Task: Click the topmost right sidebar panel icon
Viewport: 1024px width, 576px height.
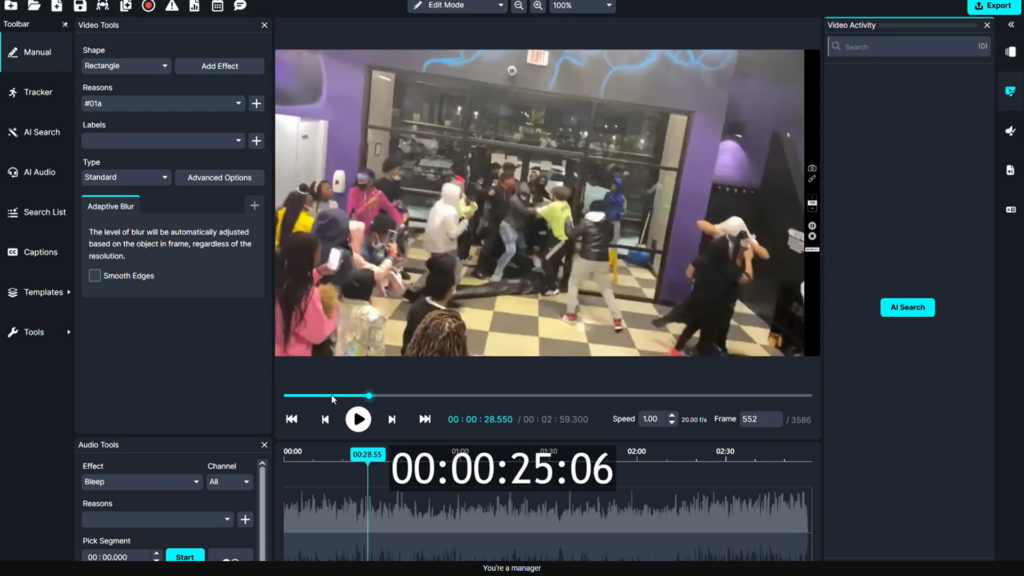Action: pos(1010,52)
